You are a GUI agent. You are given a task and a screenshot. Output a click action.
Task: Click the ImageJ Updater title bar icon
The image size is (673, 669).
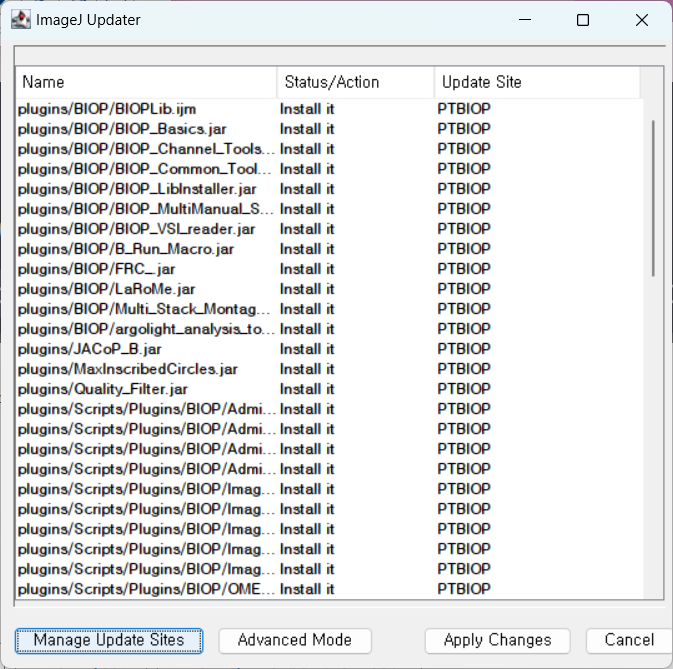[21, 20]
